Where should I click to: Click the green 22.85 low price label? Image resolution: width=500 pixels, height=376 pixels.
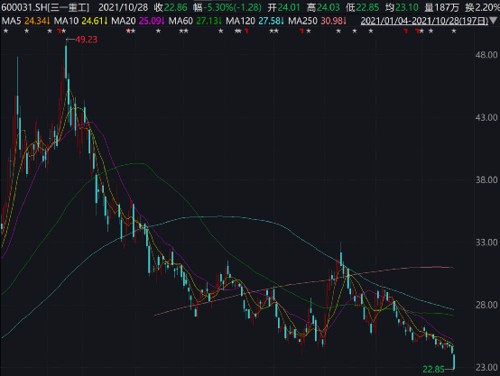click(433, 369)
